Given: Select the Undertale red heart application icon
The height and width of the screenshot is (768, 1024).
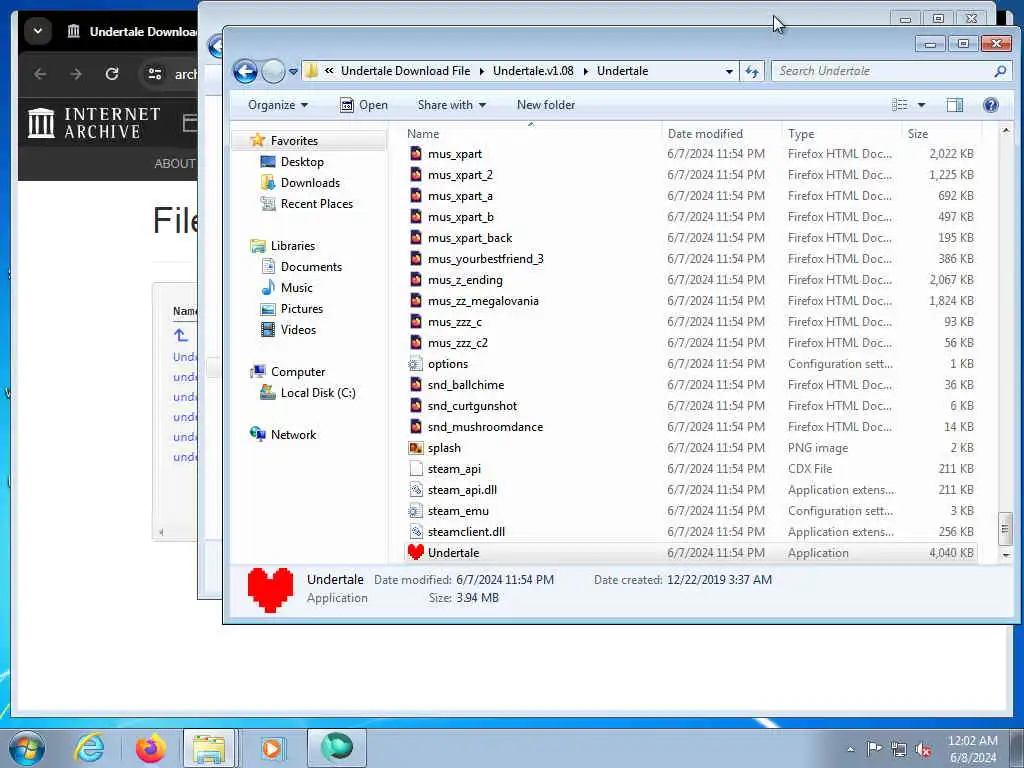Looking at the screenshot, I should [x=415, y=552].
